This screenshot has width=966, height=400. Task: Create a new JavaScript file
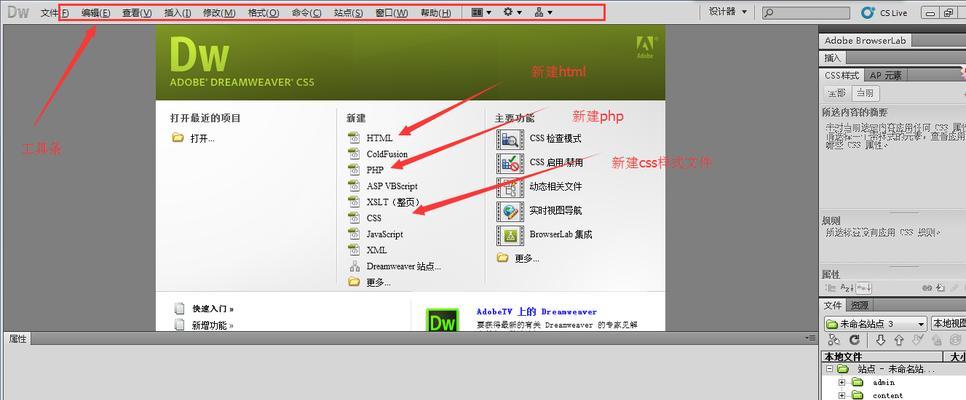(376, 234)
